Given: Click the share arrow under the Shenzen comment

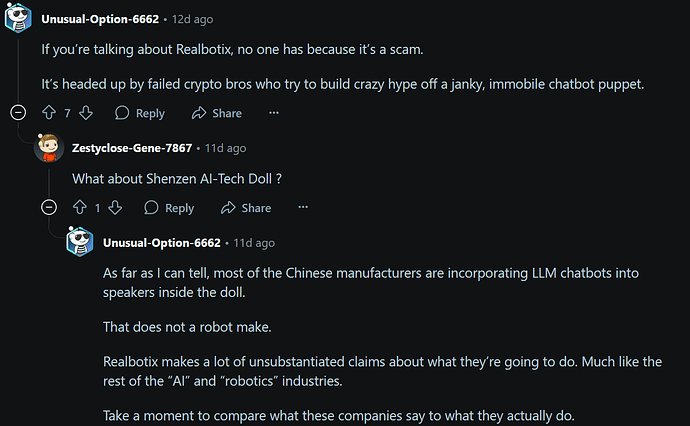Looking at the screenshot, I should click(228, 207).
